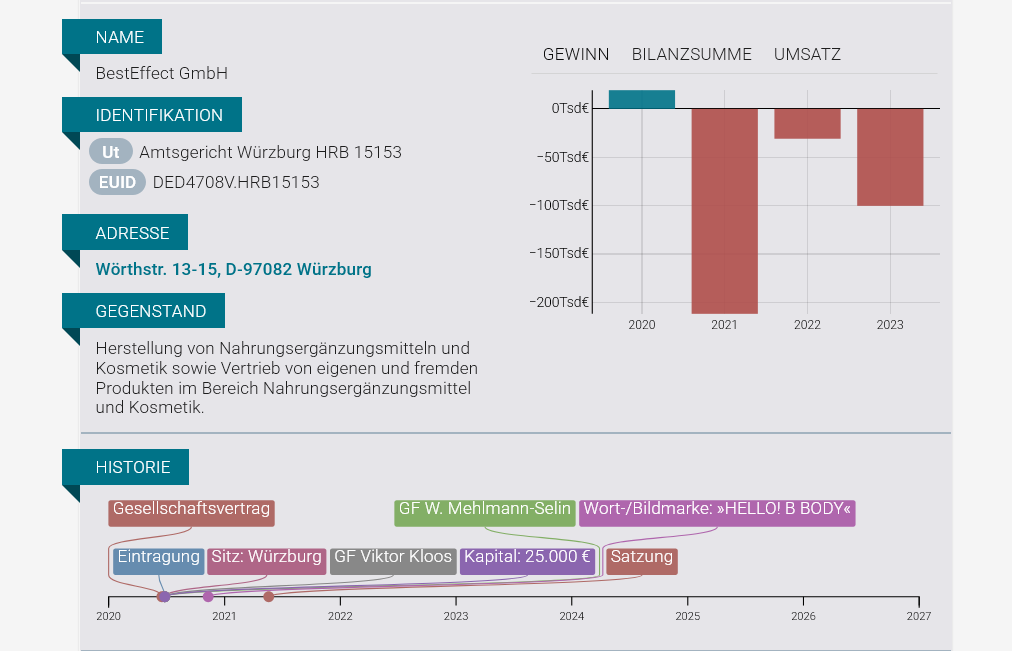Click the 2027 timeline year label

pos(918,616)
